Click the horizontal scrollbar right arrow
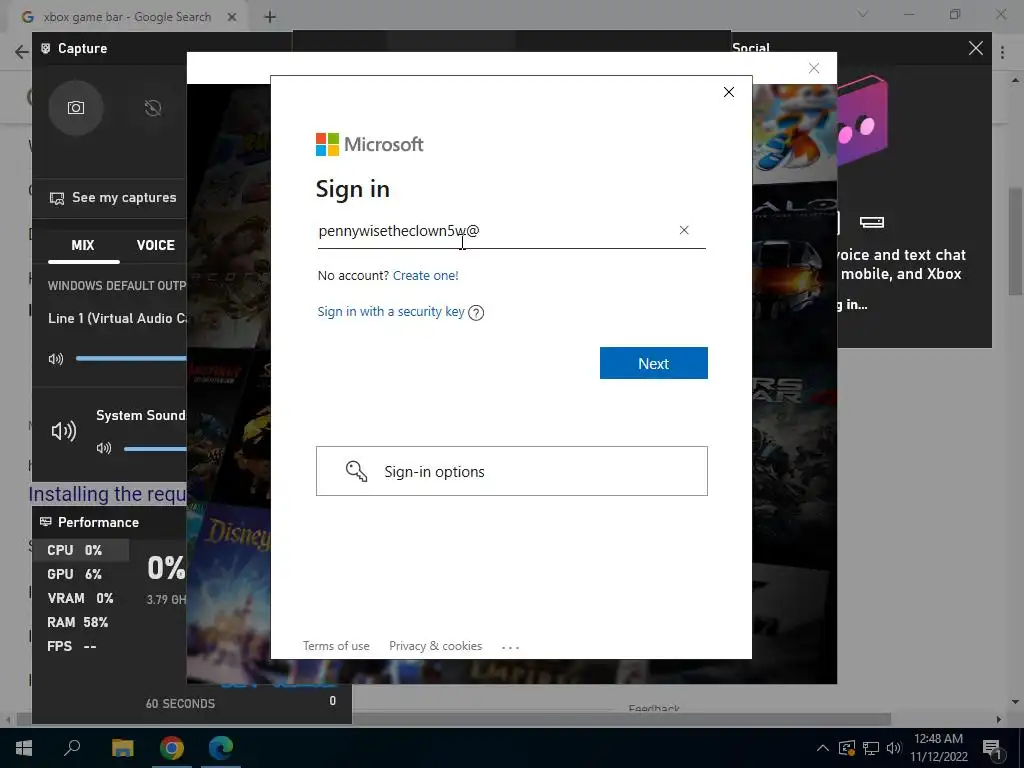The image size is (1024, 768). (999, 719)
